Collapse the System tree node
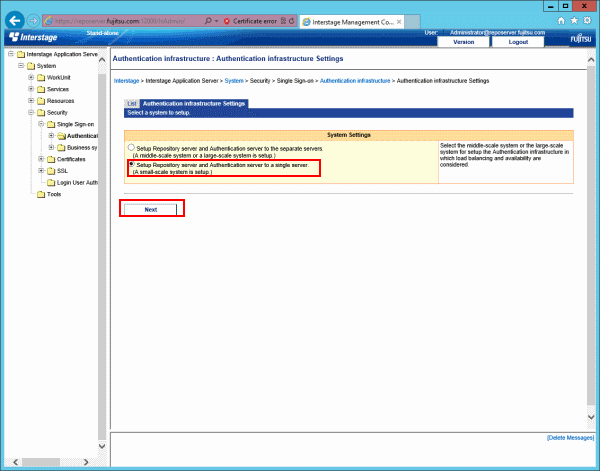The height and width of the screenshot is (471, 600). (21, 66)
